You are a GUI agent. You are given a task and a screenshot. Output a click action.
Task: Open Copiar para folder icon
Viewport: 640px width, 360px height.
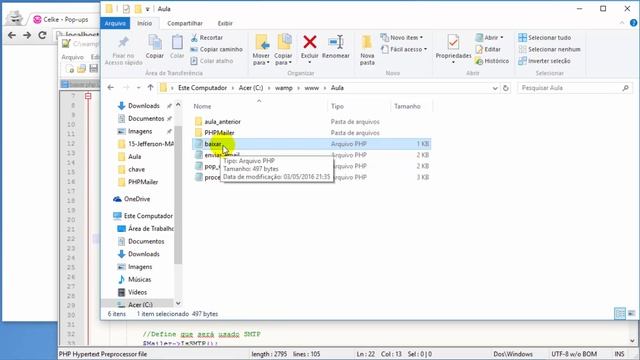pyautogui.click(x=283, y=50)
